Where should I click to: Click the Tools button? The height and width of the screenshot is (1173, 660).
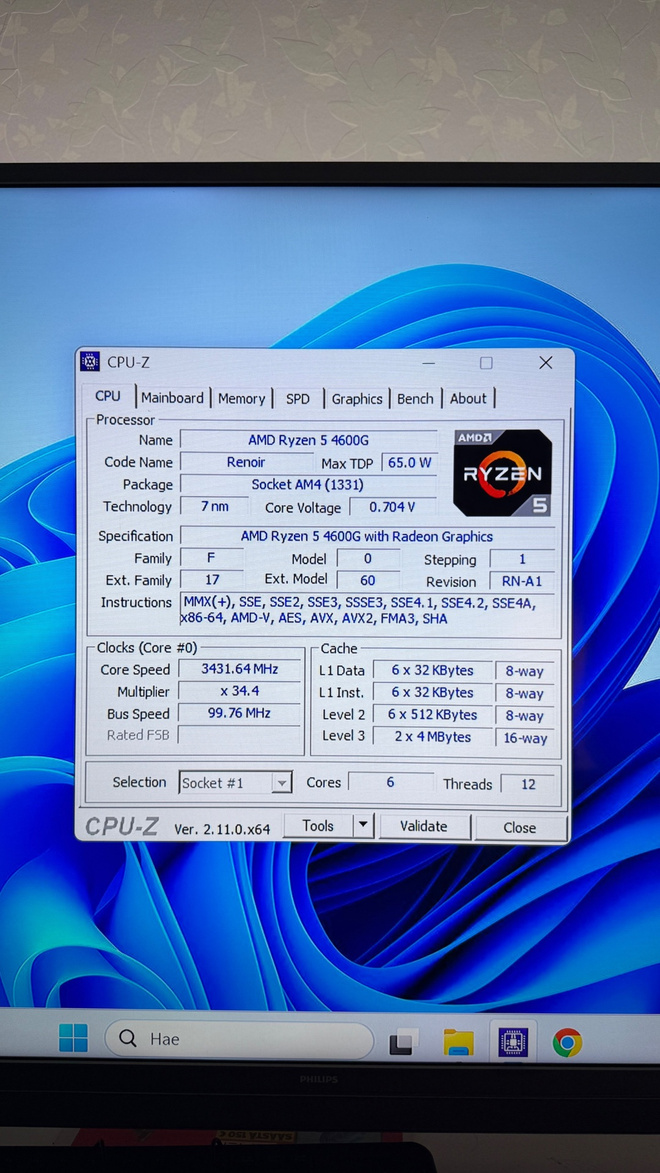[318, 826]
